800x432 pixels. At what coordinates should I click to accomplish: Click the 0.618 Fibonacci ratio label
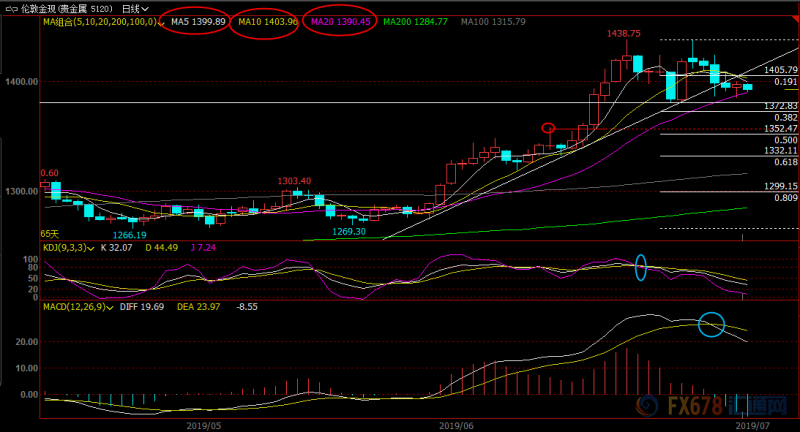[786, 162]
